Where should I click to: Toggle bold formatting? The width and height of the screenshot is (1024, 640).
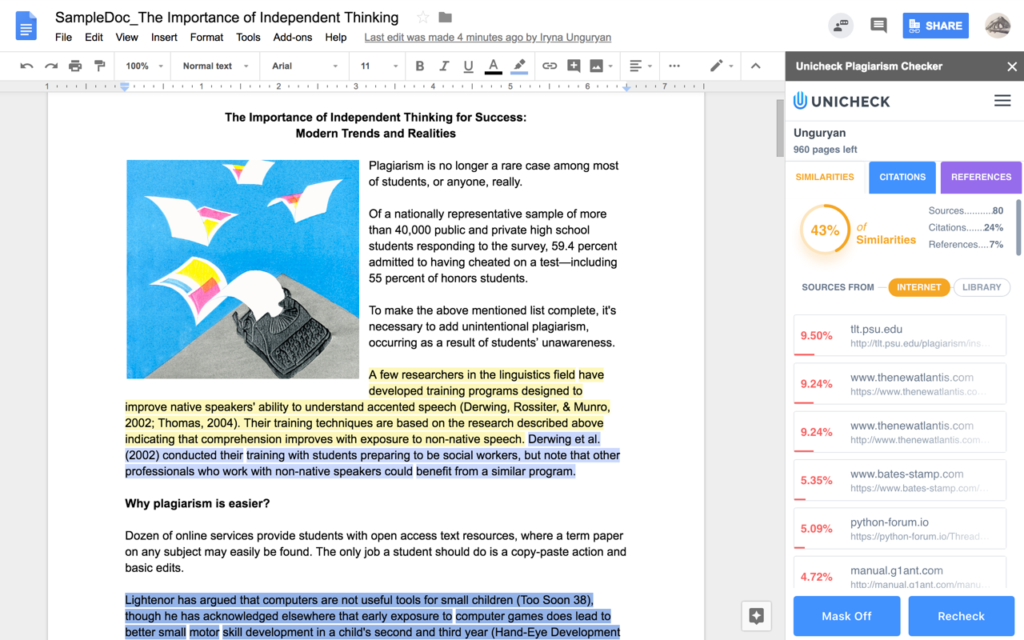[x=419, y=66]
